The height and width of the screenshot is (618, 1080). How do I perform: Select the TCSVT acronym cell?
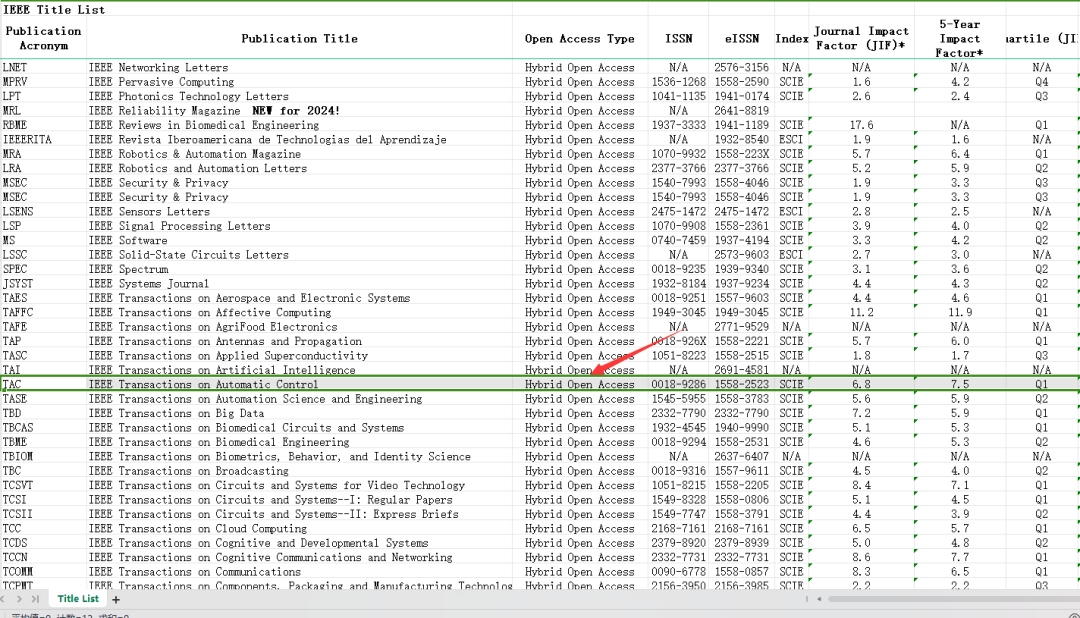(x=43, y=486)
